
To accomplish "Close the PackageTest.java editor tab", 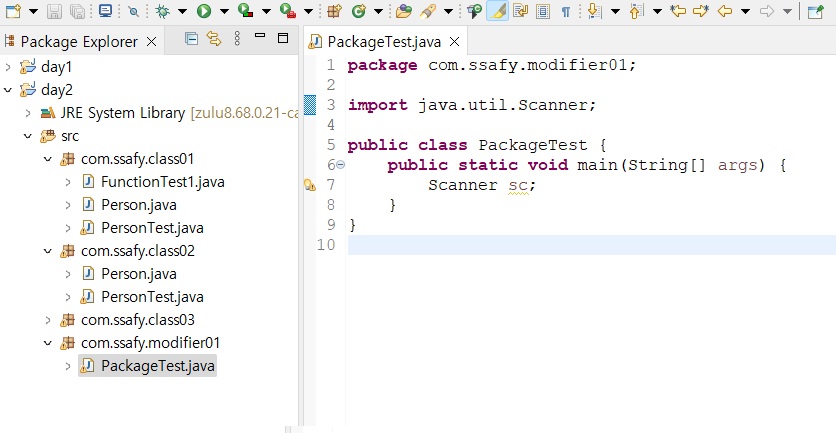I will click(x=454, y=42).
